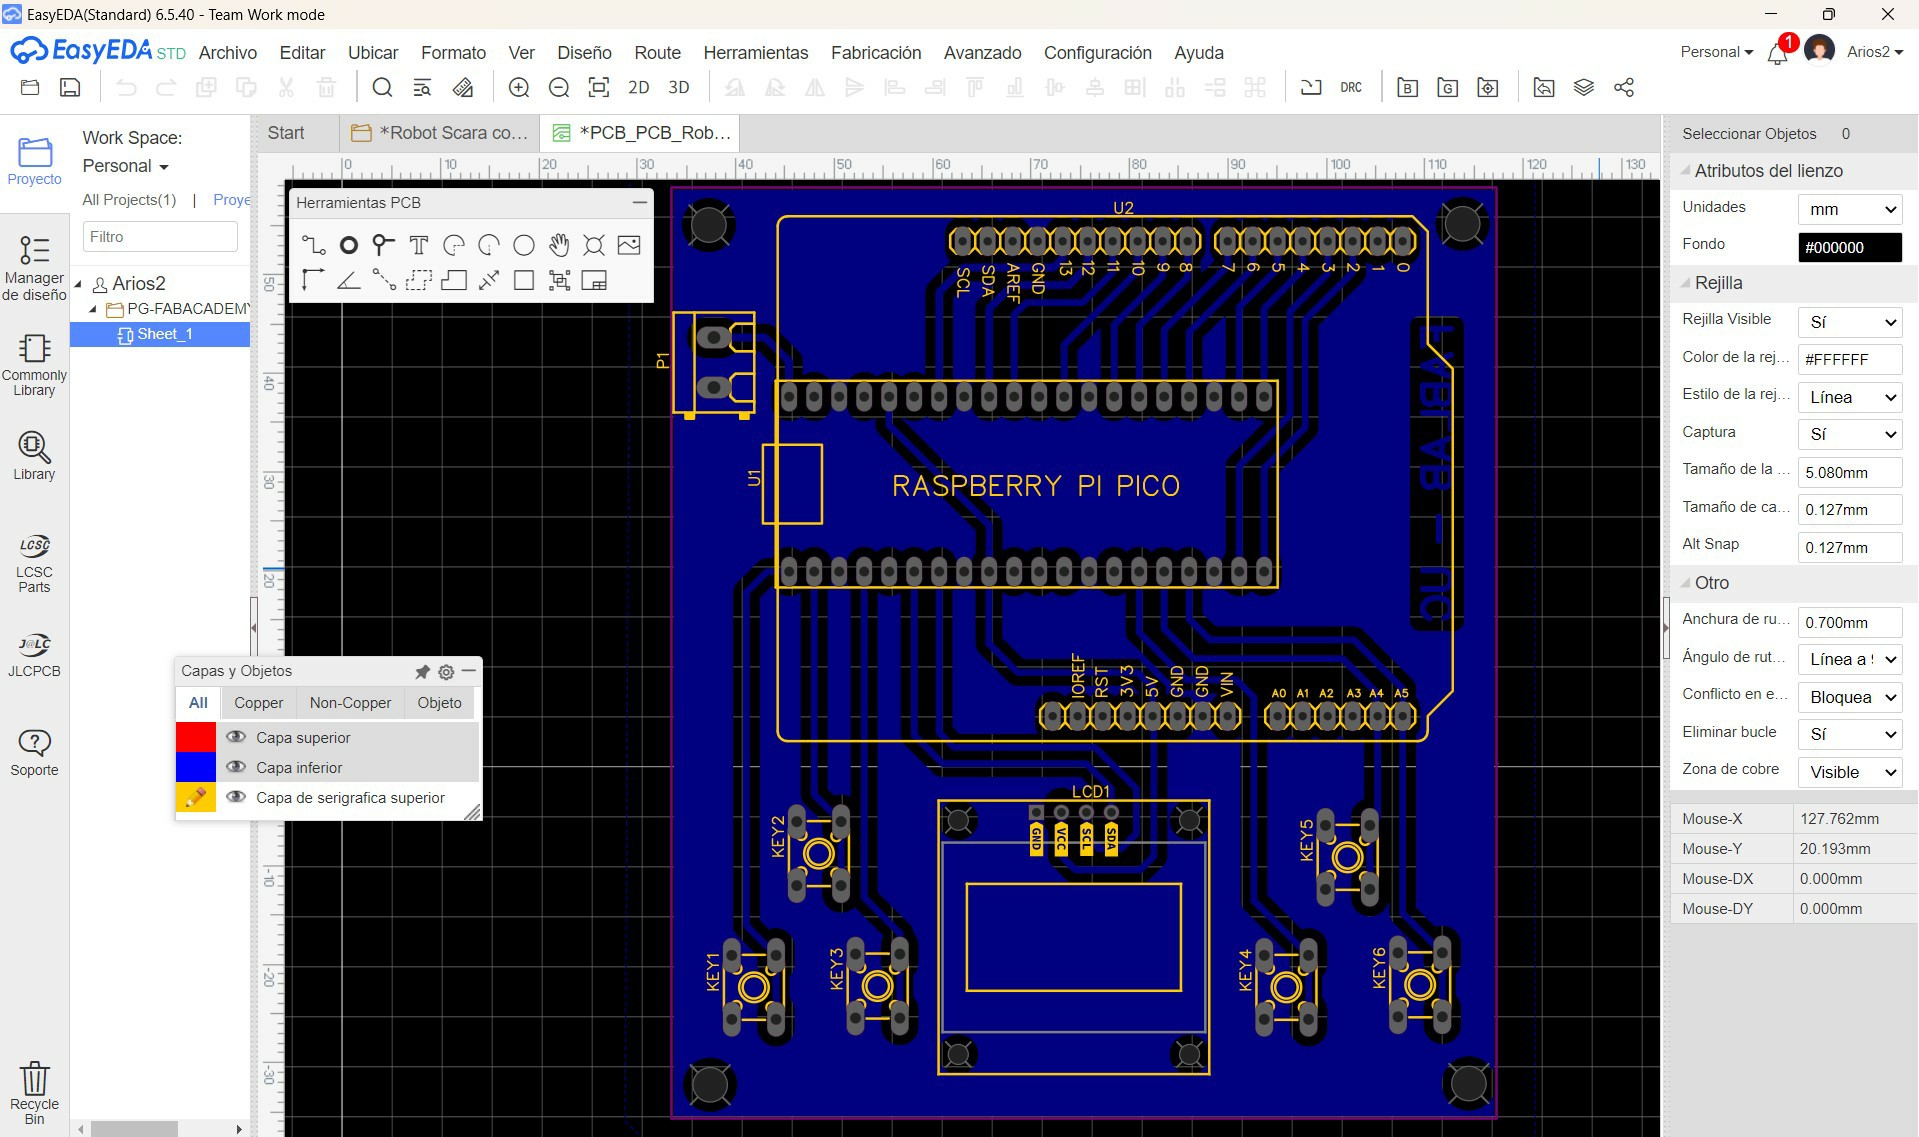Open the Manager de diseño panel
The width and height of the screenshot is (1919, 1137).
pos(34,267)
